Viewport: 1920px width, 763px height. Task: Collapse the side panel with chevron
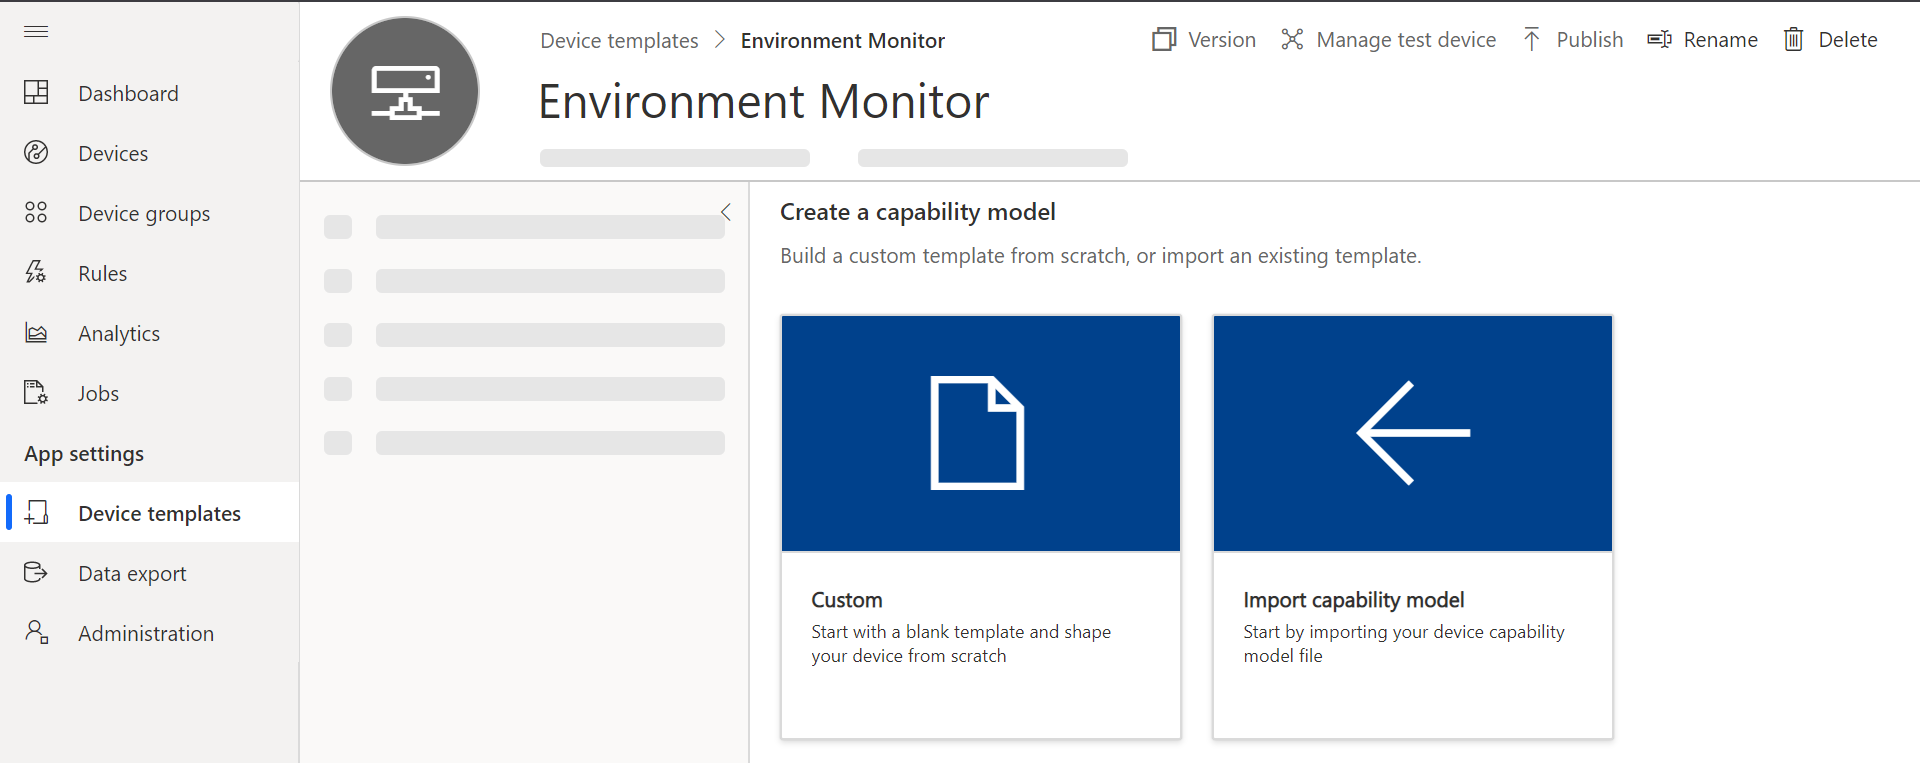click(726, 212)
